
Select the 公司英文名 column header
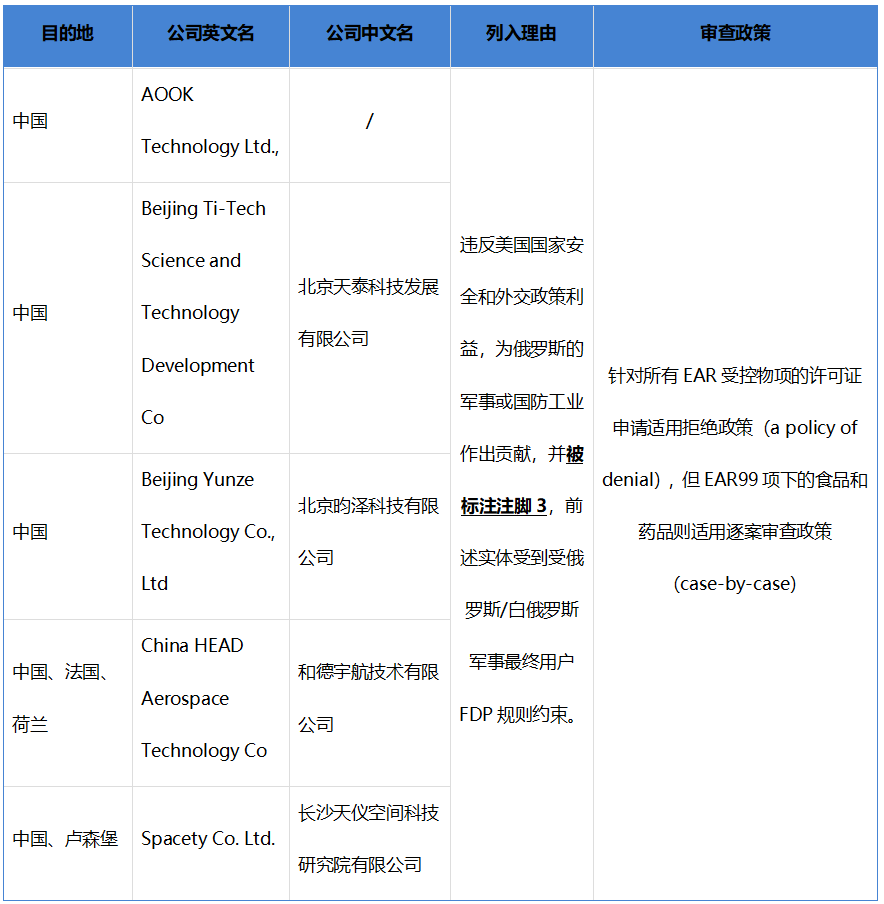(210, 33)
